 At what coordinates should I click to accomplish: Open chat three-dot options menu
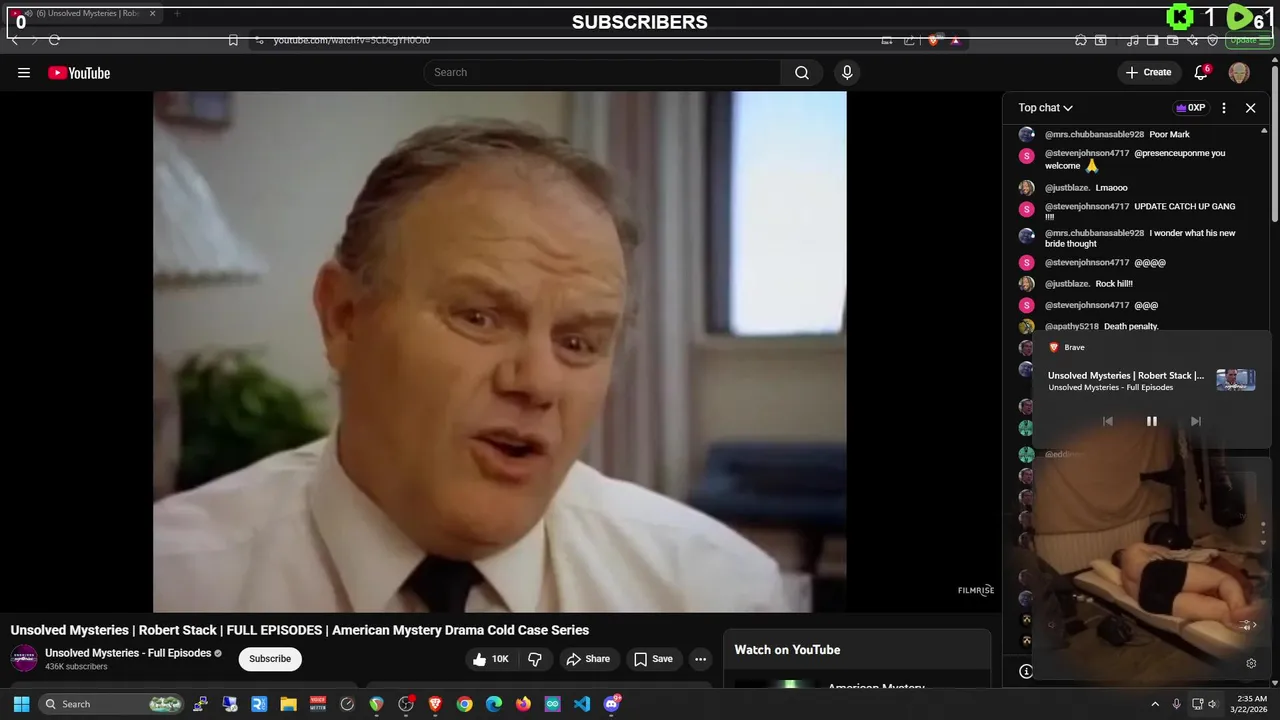coord(1224,108)
